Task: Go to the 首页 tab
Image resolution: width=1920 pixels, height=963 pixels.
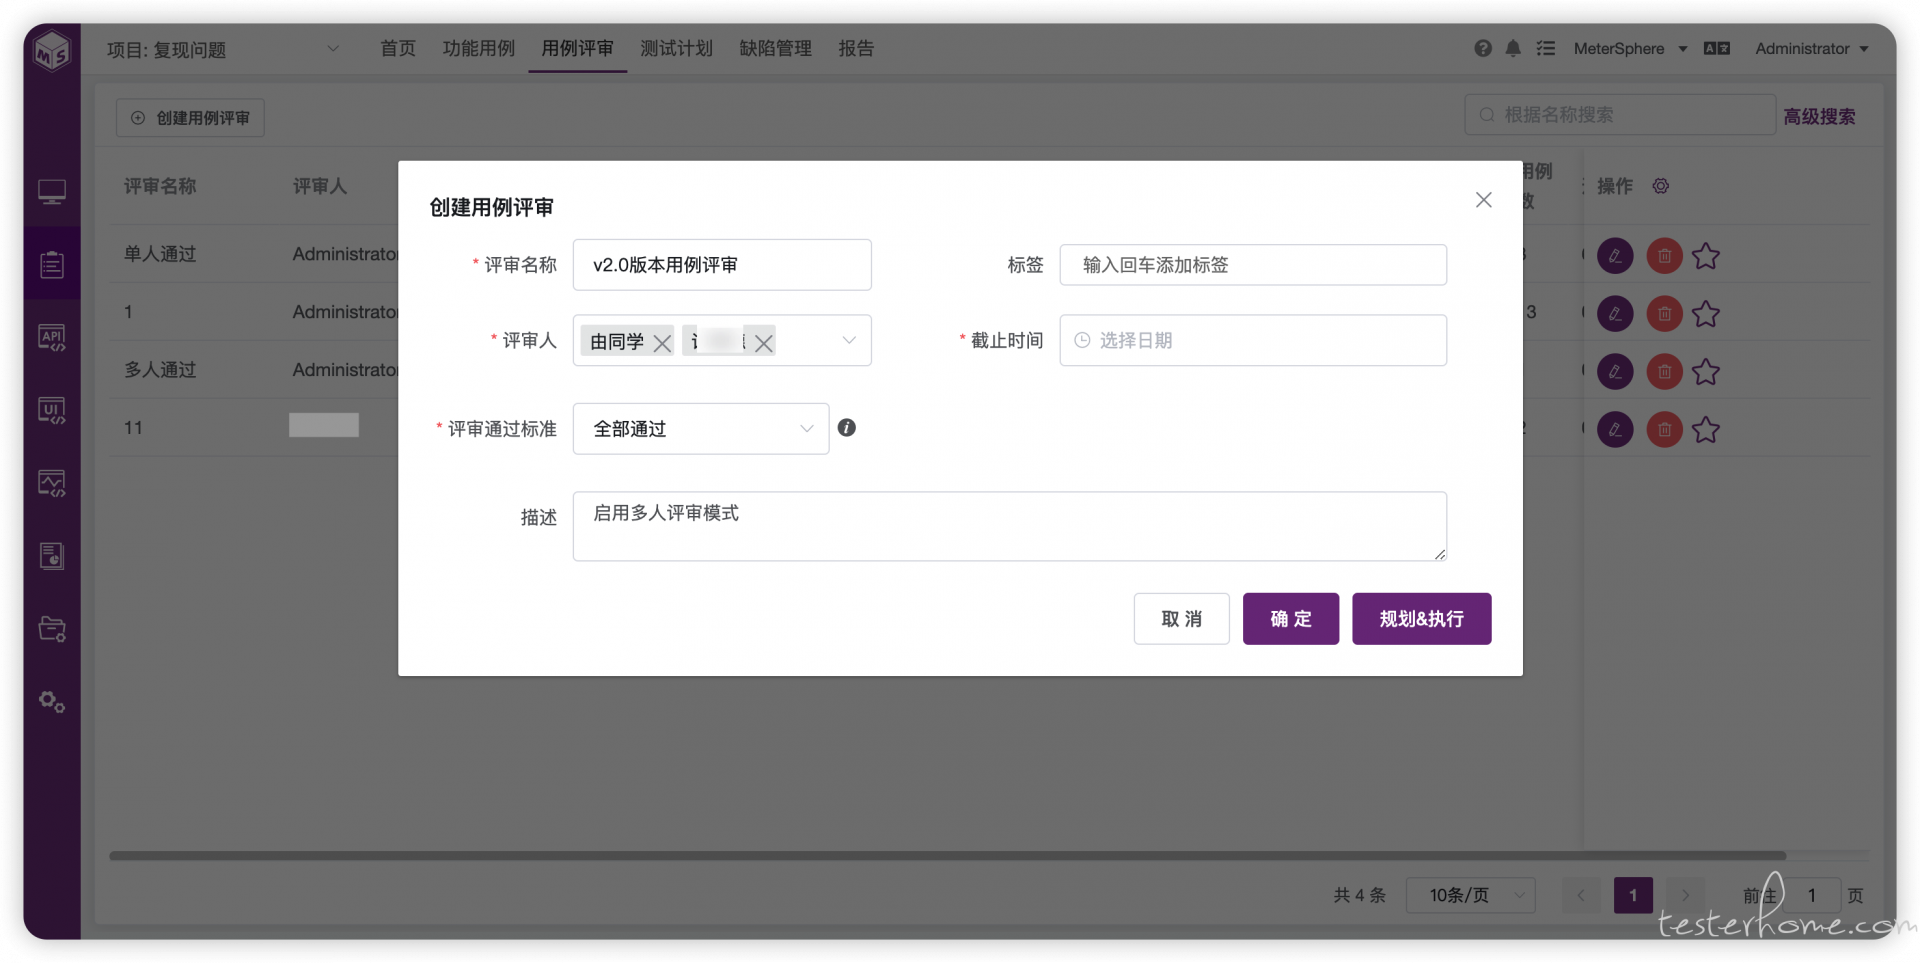Action: (x=398, y=48)
